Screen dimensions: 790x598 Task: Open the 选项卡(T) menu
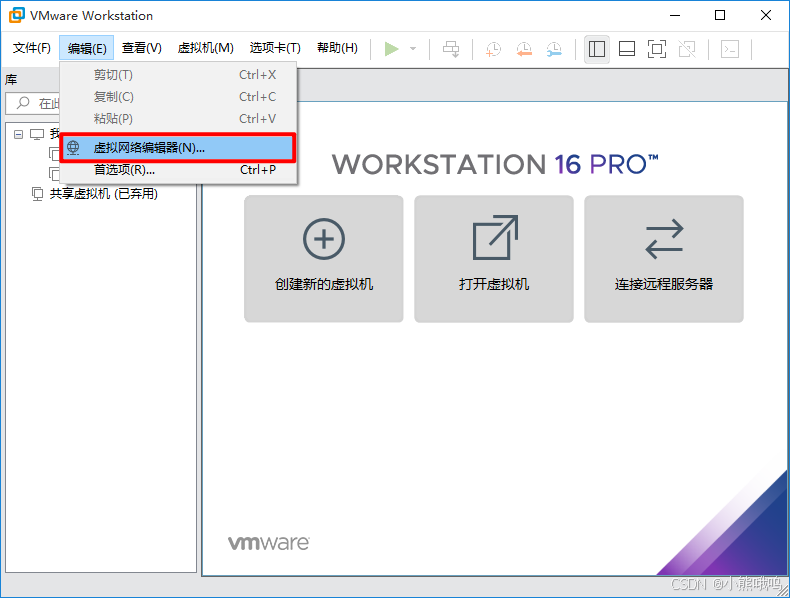click(275, 48)
